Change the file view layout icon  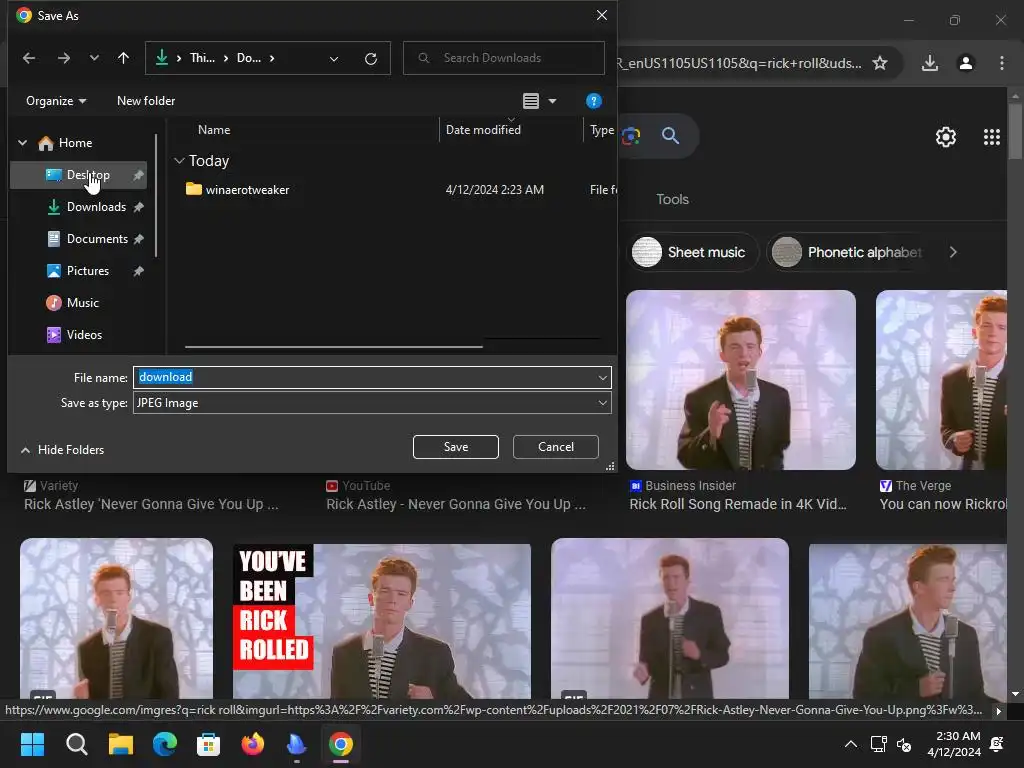click(531, 101)
